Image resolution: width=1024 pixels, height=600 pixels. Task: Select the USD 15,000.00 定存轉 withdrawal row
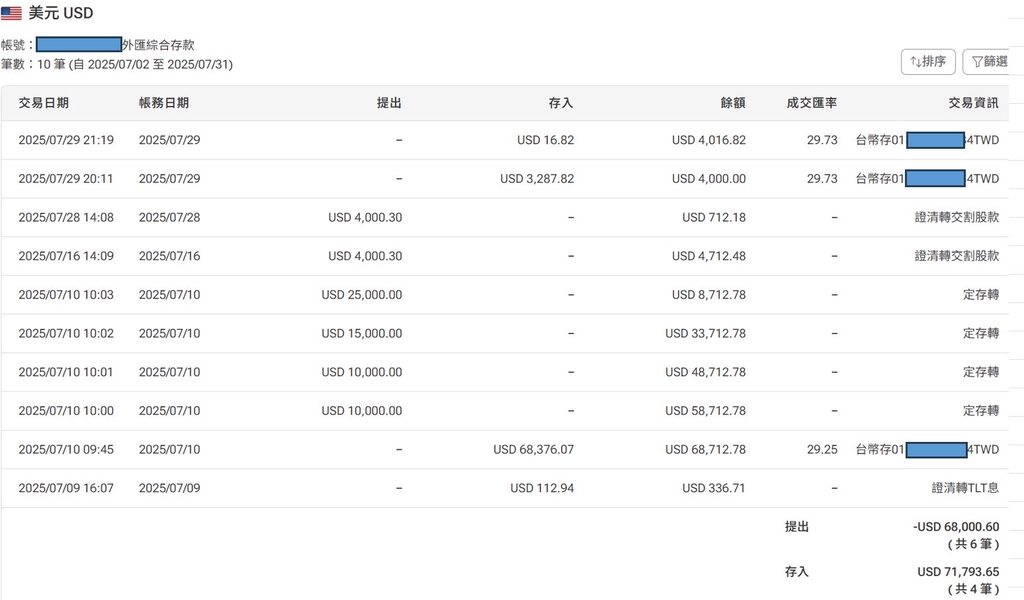tap(500, 333)
